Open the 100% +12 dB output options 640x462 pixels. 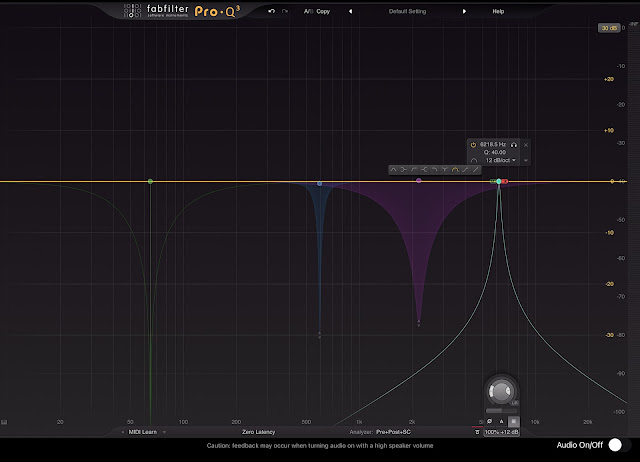tap(502, 432)
